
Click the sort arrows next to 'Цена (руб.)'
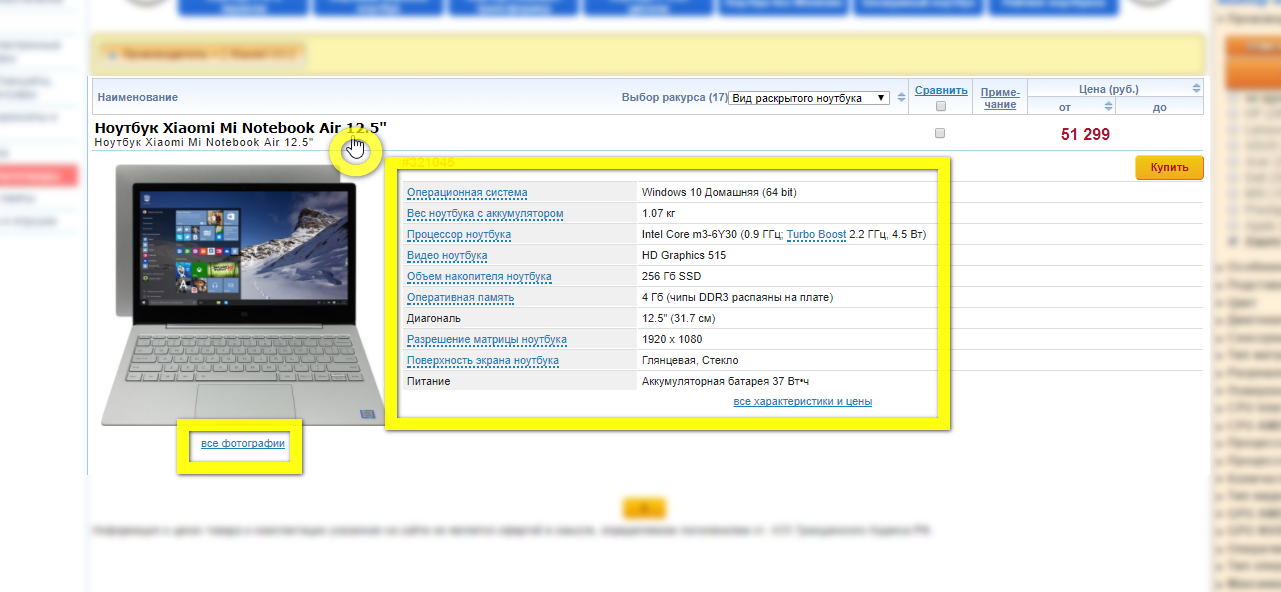[1197, 89]
